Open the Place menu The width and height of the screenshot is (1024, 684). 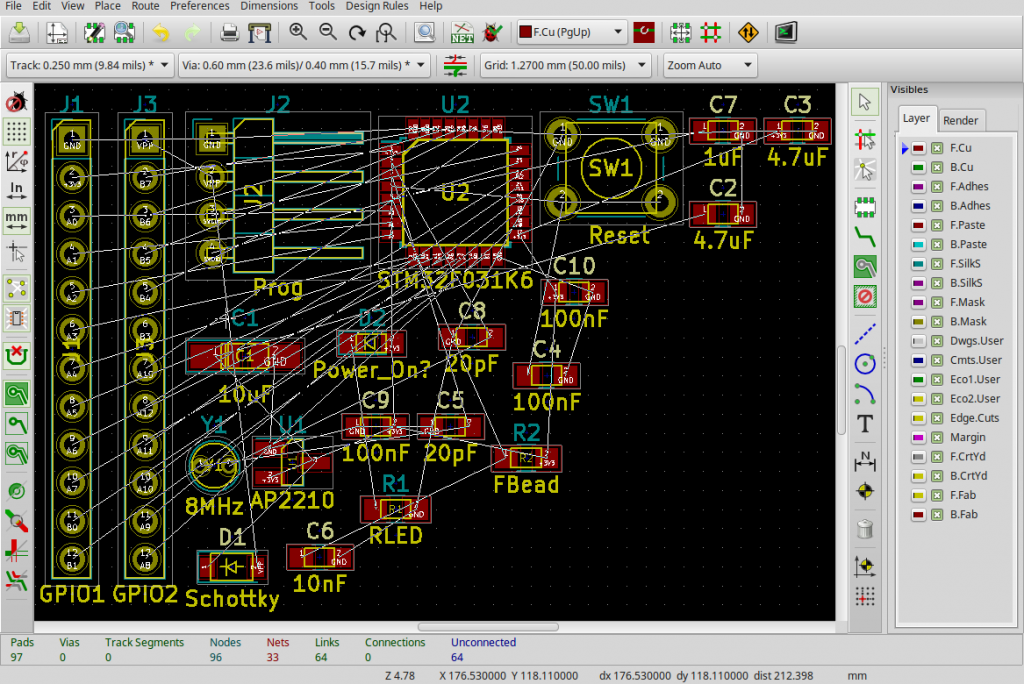[107, 6]
